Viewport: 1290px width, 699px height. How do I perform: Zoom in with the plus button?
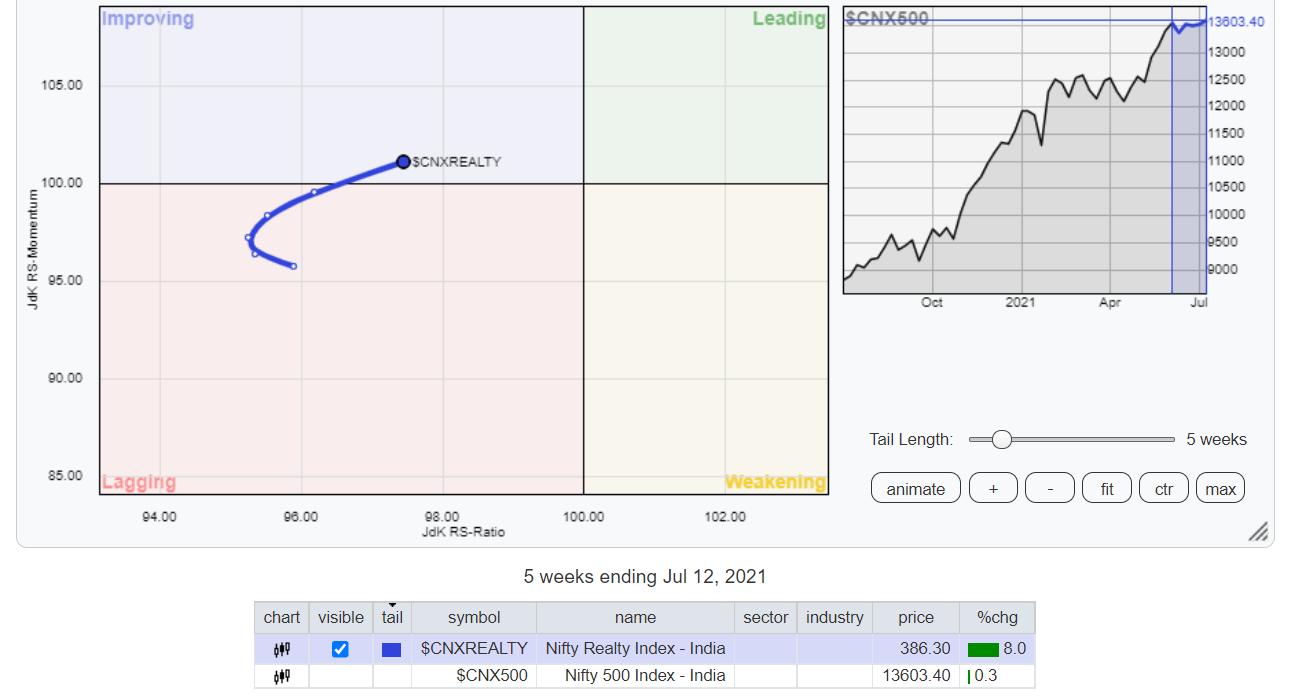pos(993,489)
